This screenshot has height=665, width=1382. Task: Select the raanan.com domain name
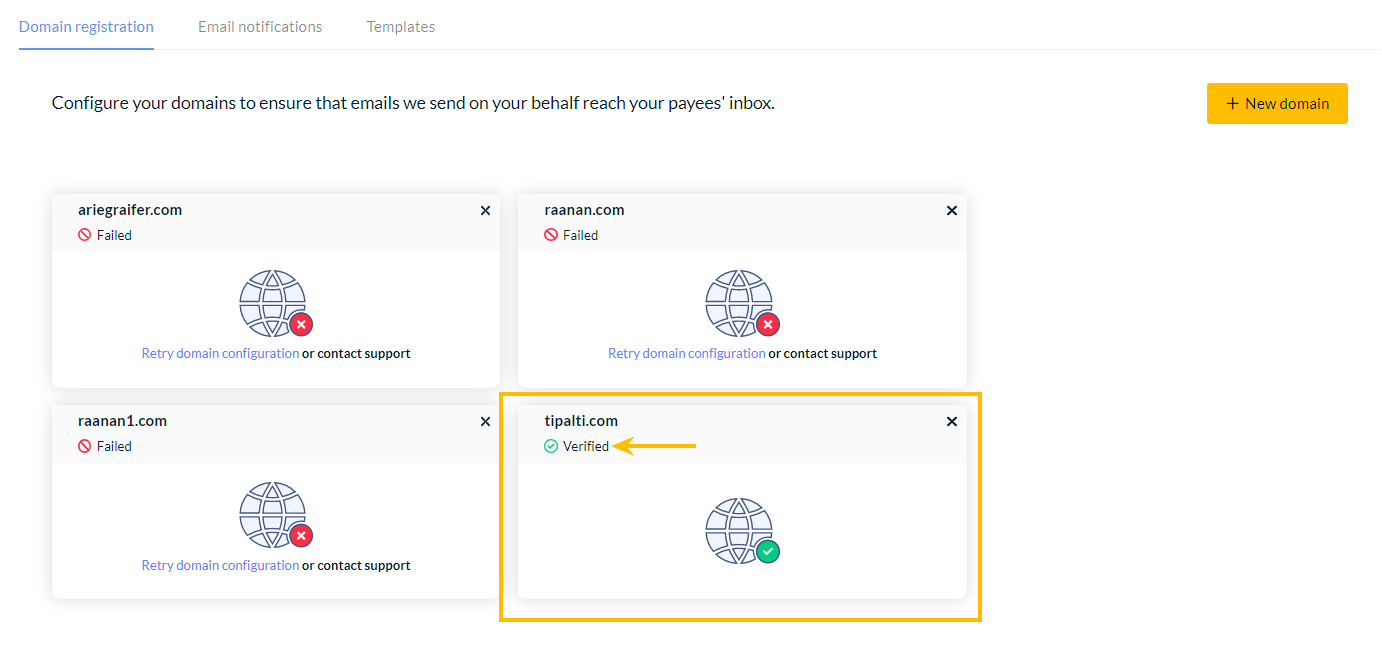tap(584, 210)
